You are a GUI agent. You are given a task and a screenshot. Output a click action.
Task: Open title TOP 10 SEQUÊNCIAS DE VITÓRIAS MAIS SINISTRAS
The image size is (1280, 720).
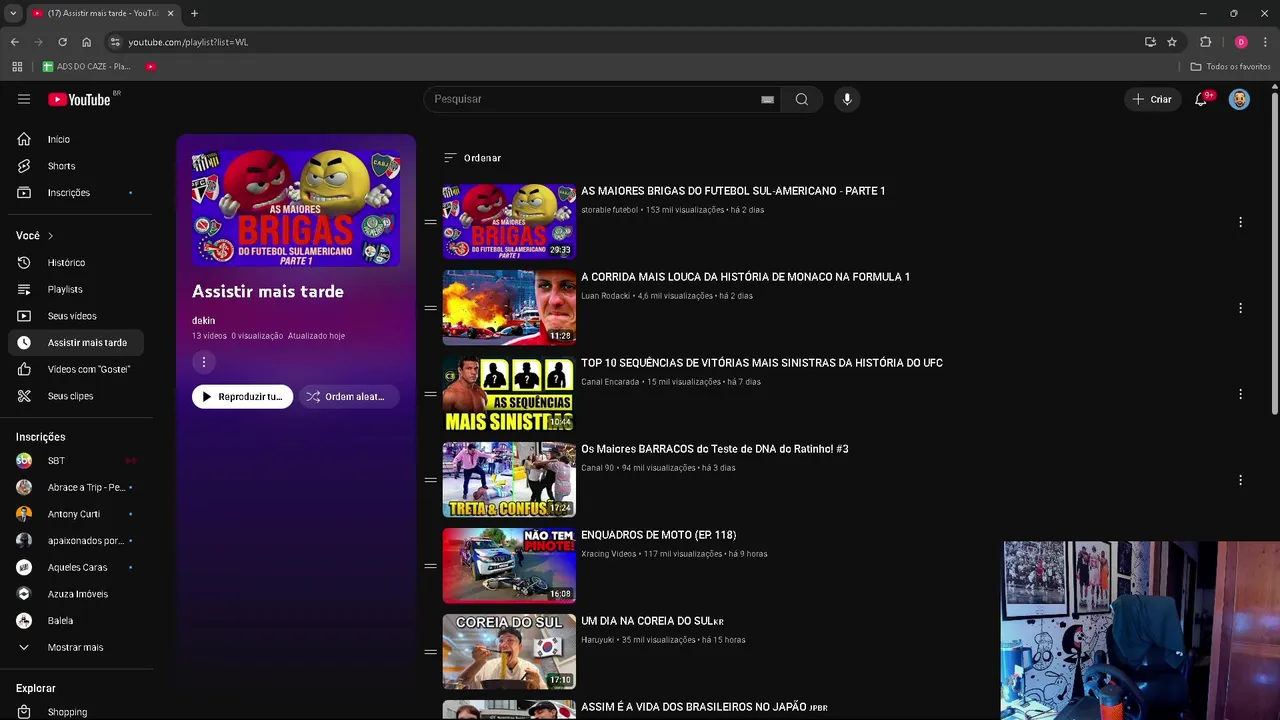click(762, 363)
